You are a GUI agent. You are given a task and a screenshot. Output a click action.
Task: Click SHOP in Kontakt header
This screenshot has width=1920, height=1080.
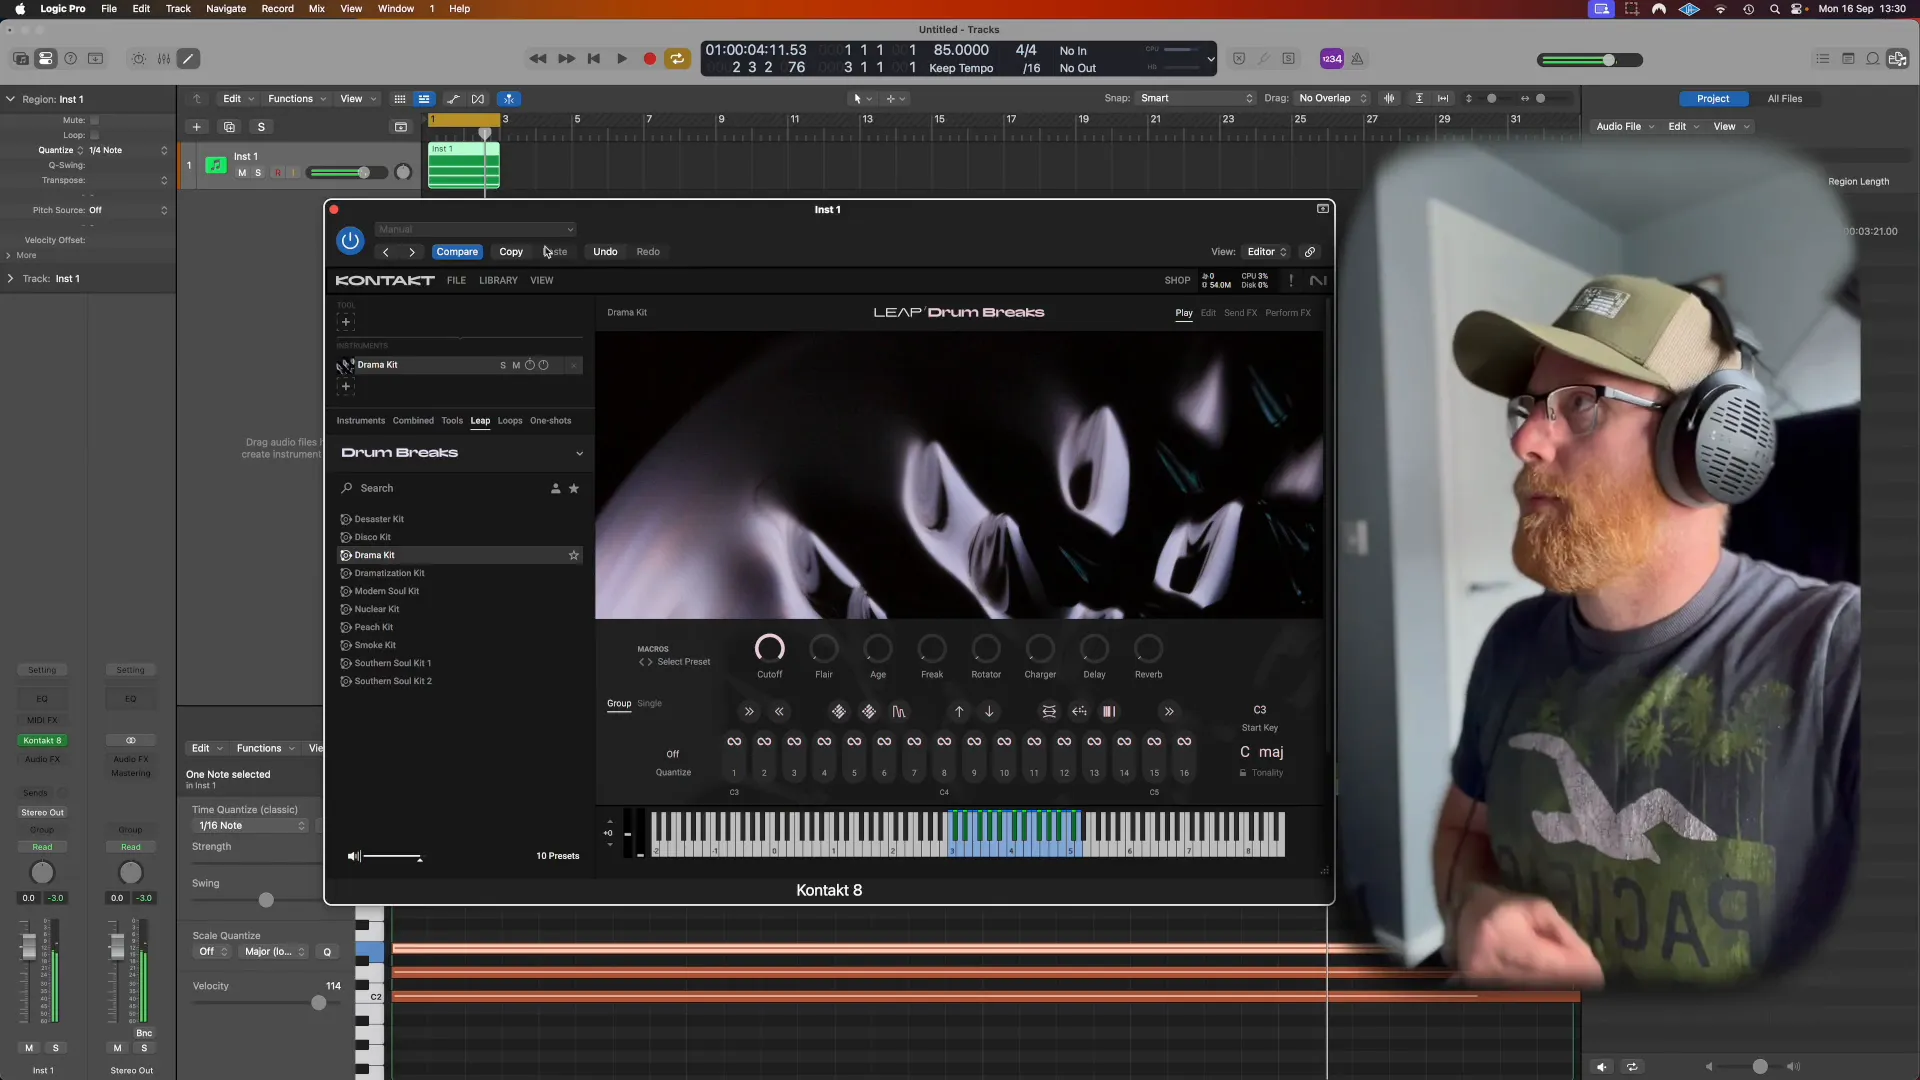(x=1177, y=281)
